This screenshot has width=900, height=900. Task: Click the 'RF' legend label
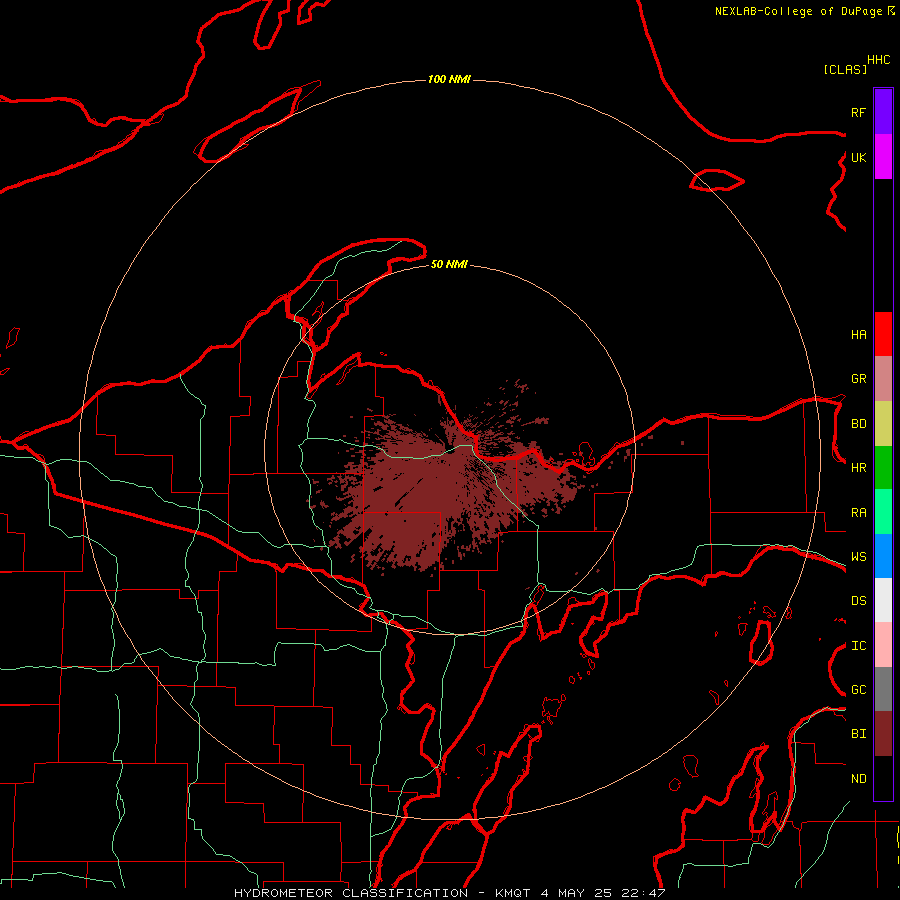click(858, 112)
